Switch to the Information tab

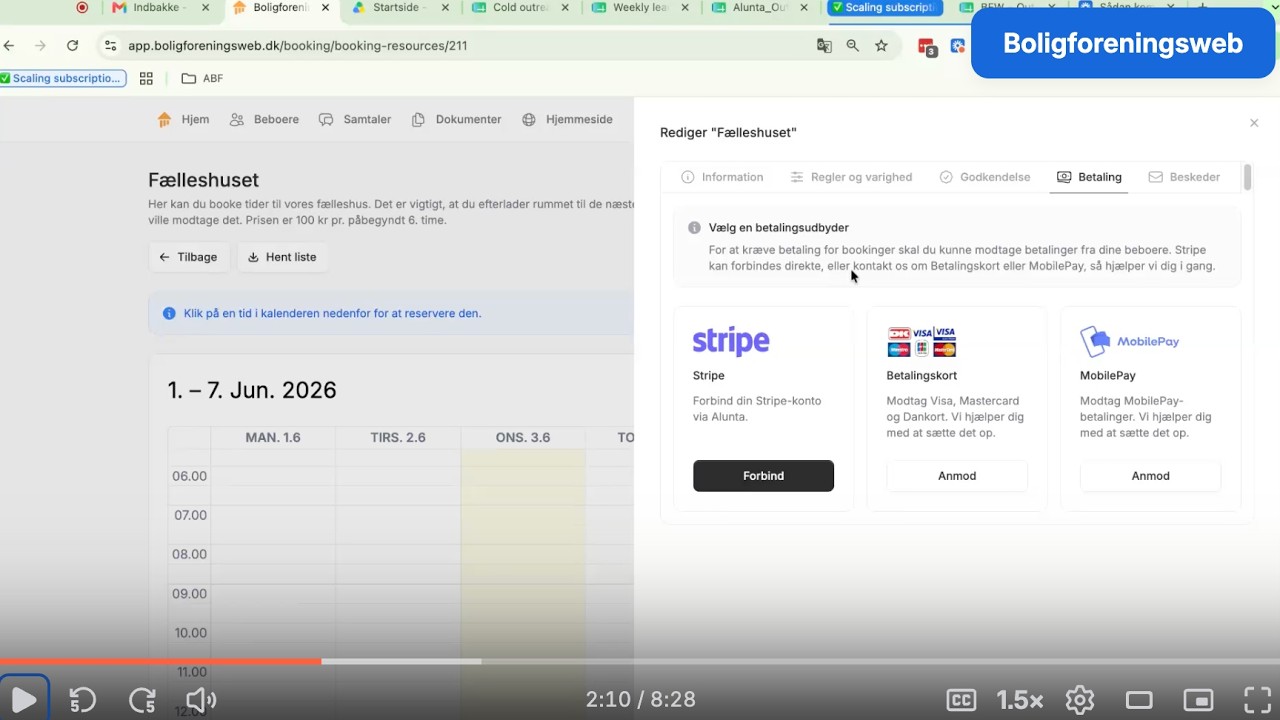pyautogui.click(x=722, y=177)
